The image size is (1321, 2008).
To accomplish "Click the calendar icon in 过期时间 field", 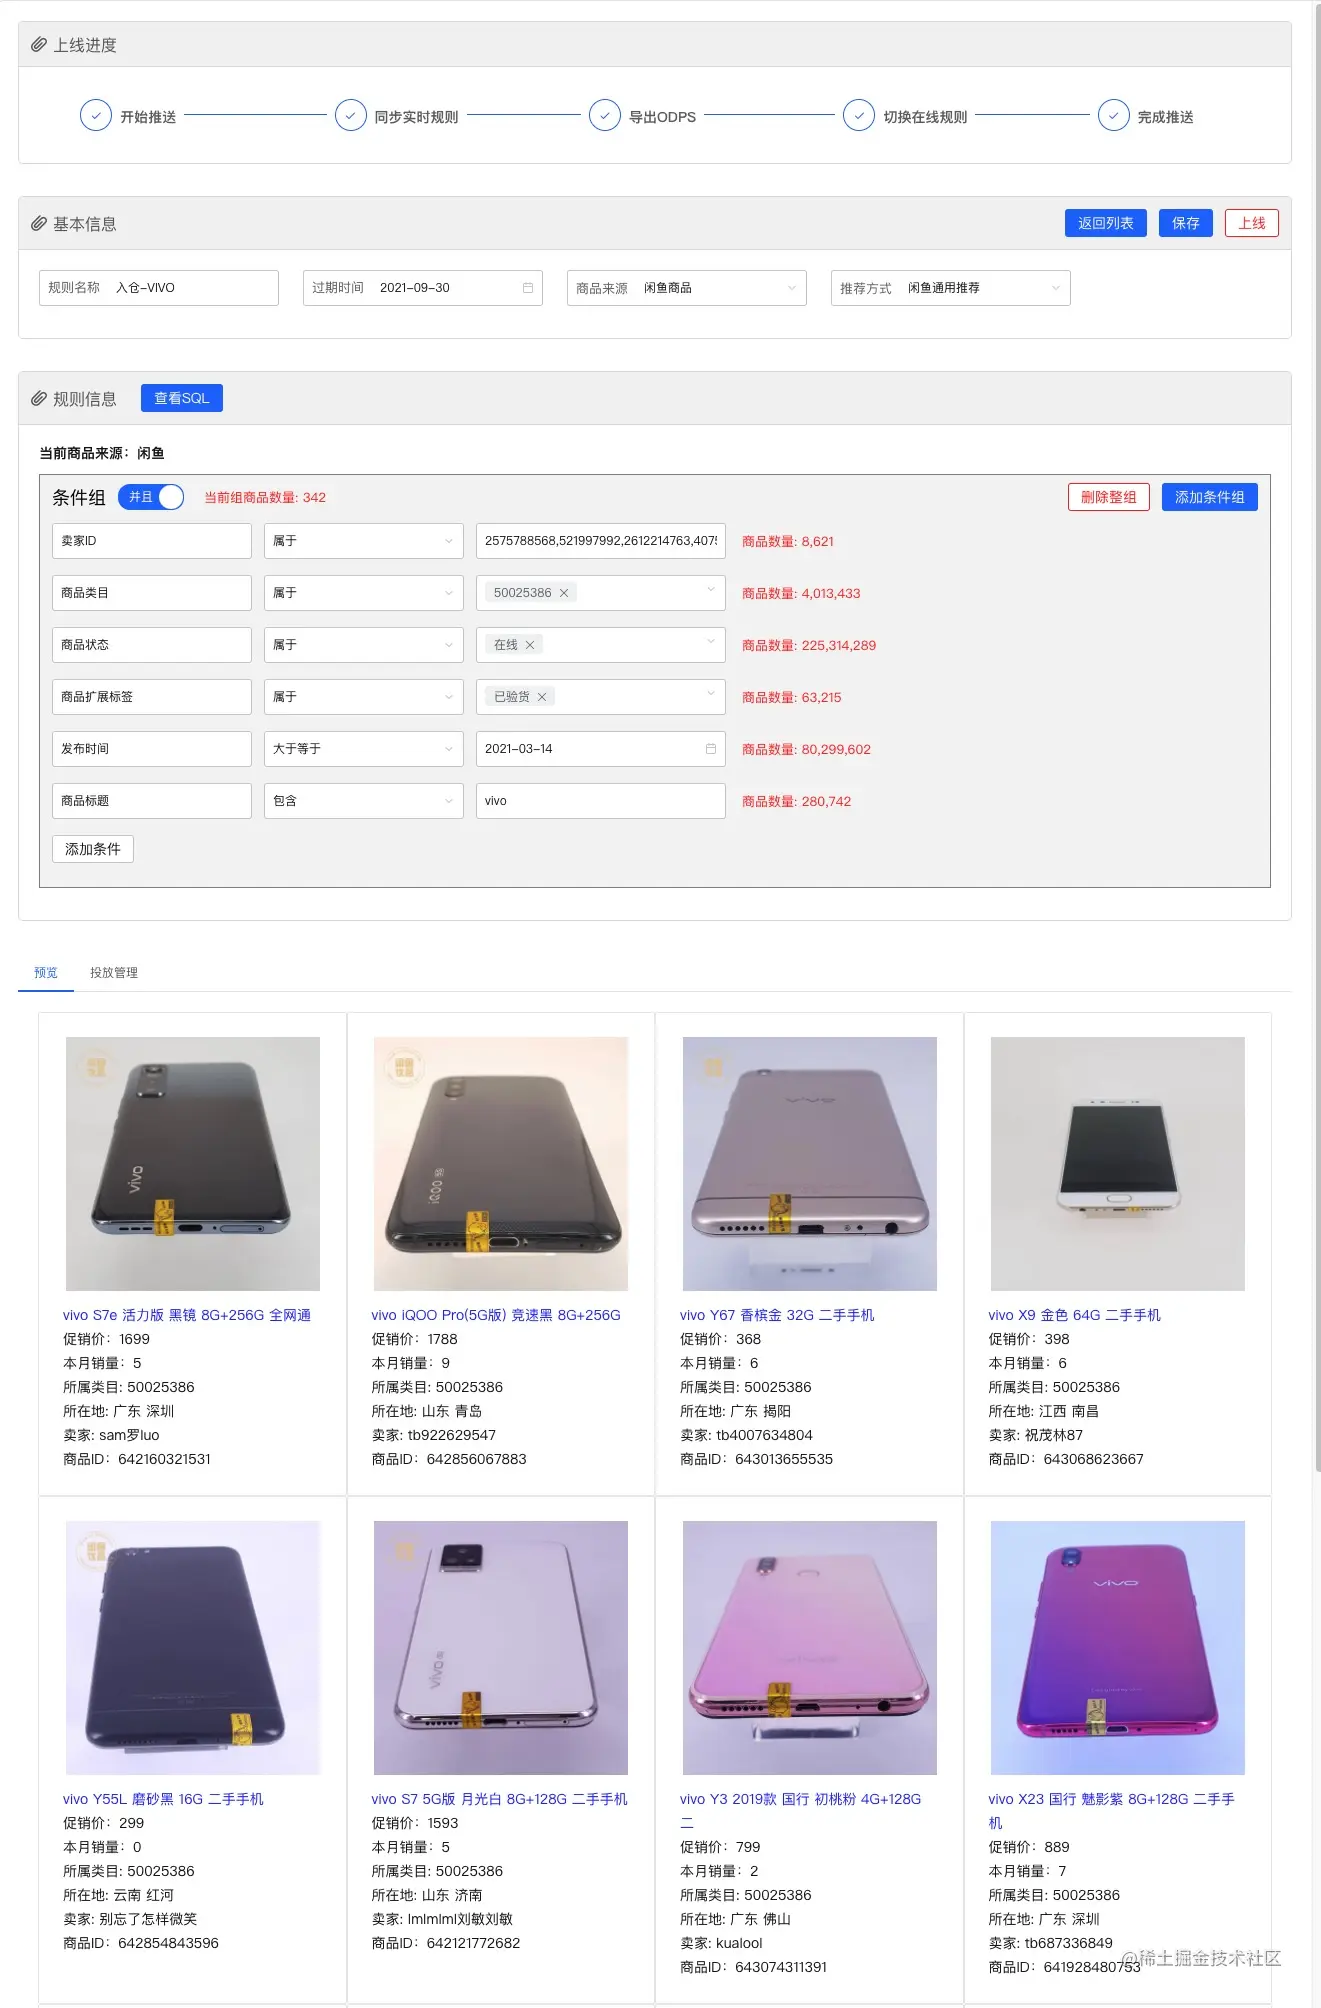I will pyautogui.click(x=528, y=288).
